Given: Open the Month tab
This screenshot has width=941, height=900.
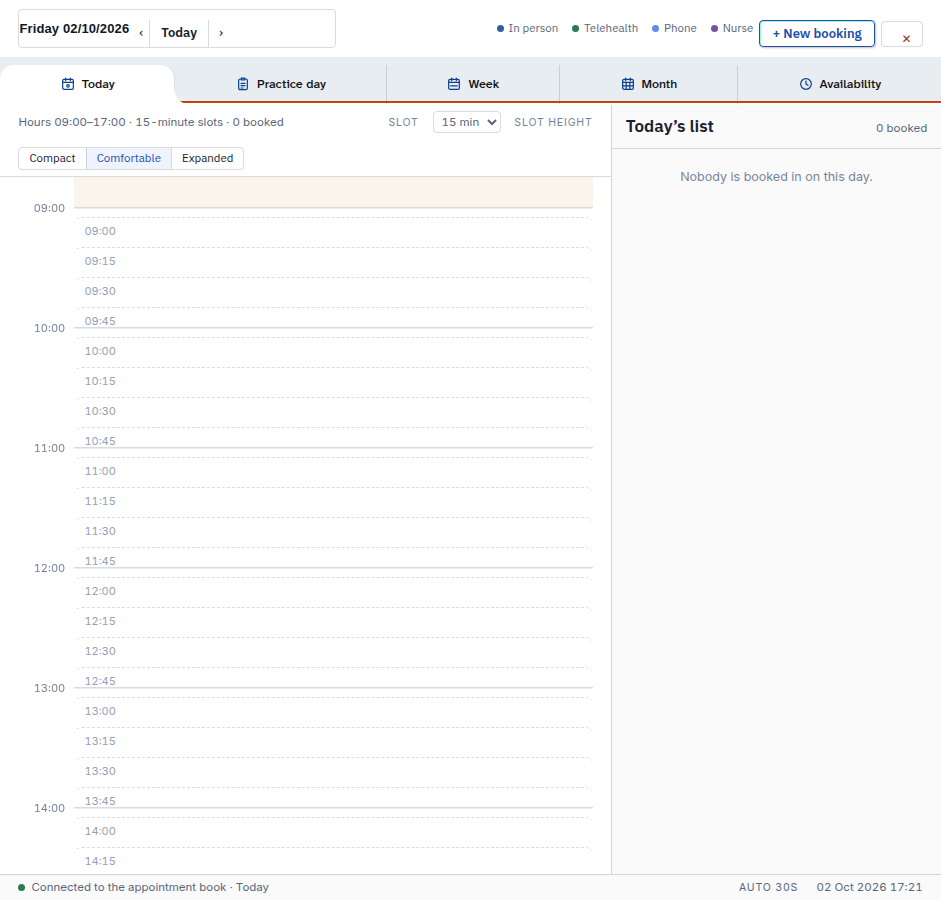Looking at the screenshot, I should coord(649,84).
